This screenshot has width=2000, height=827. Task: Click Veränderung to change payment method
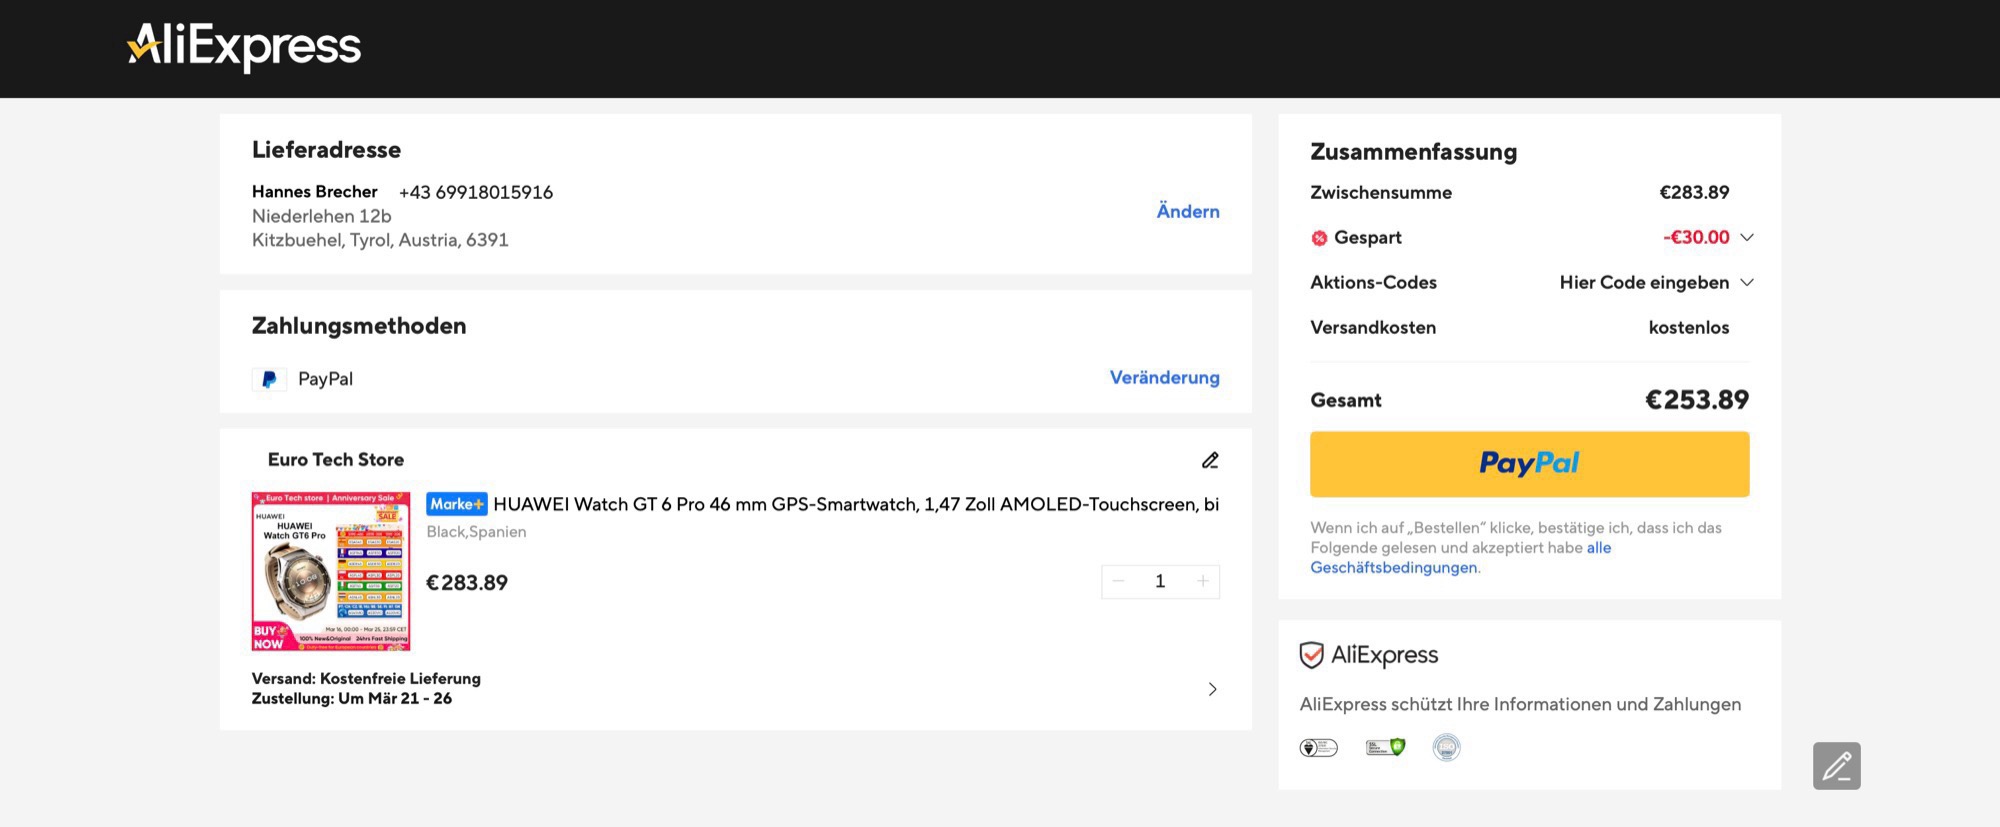point(1164,377)
